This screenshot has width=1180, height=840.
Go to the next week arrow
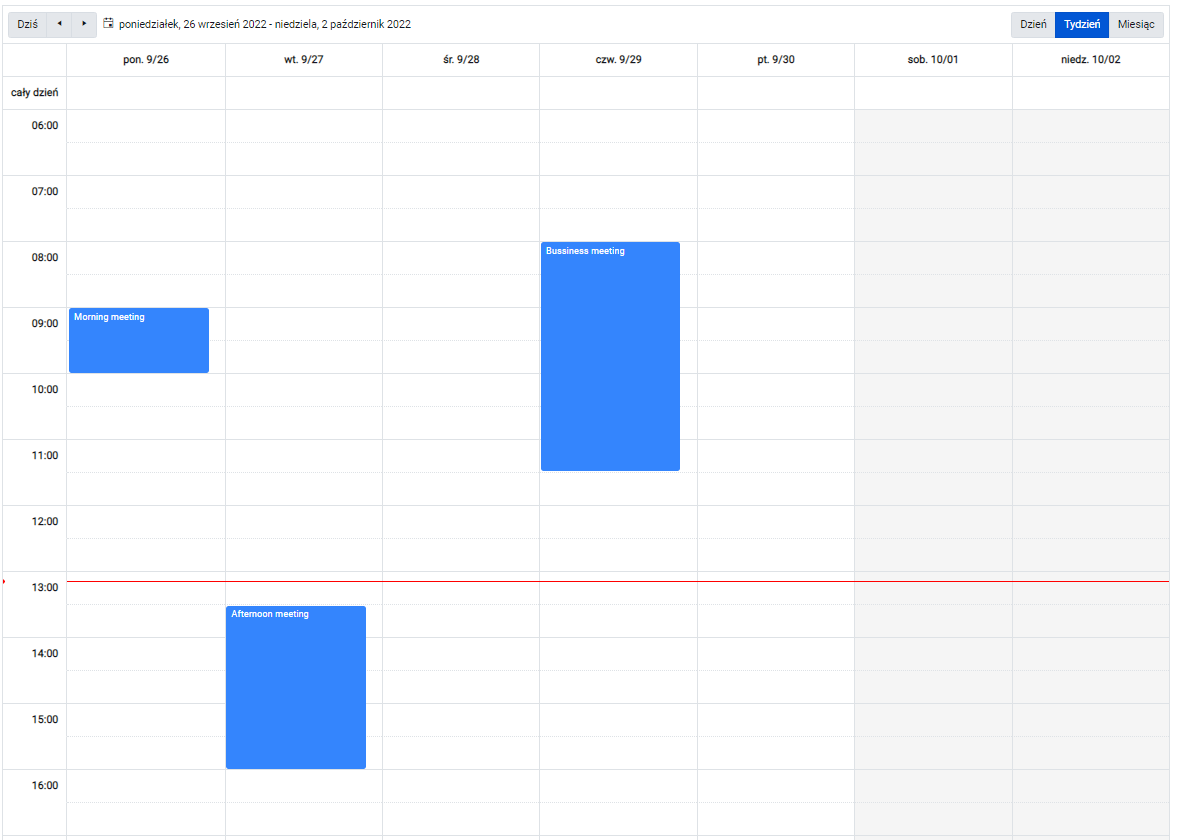click(x=84, y=24)
